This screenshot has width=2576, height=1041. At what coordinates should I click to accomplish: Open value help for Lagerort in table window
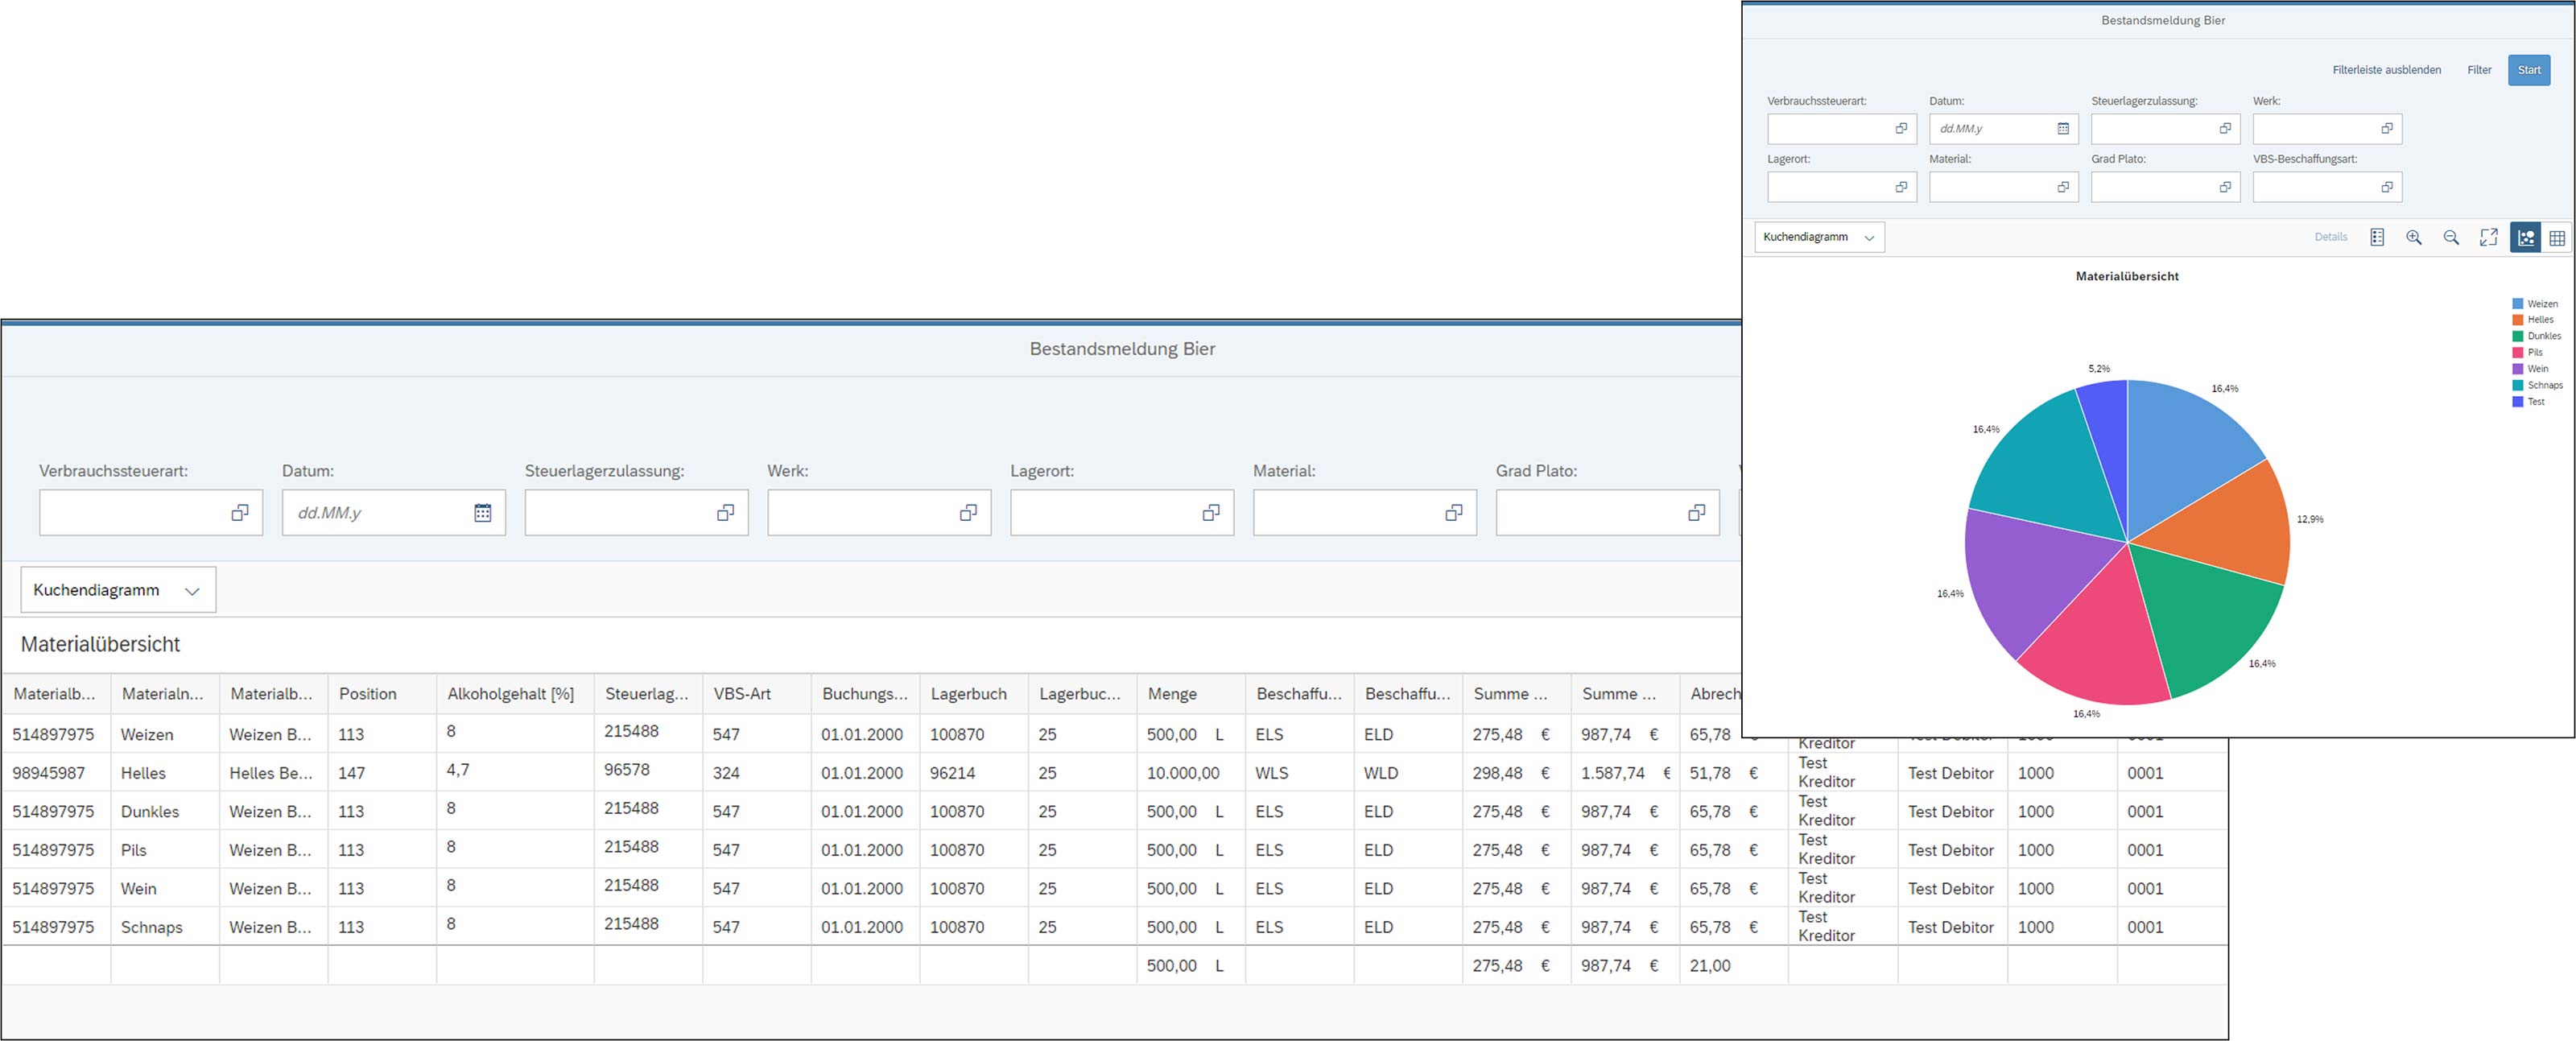[x=1211, y=513]
